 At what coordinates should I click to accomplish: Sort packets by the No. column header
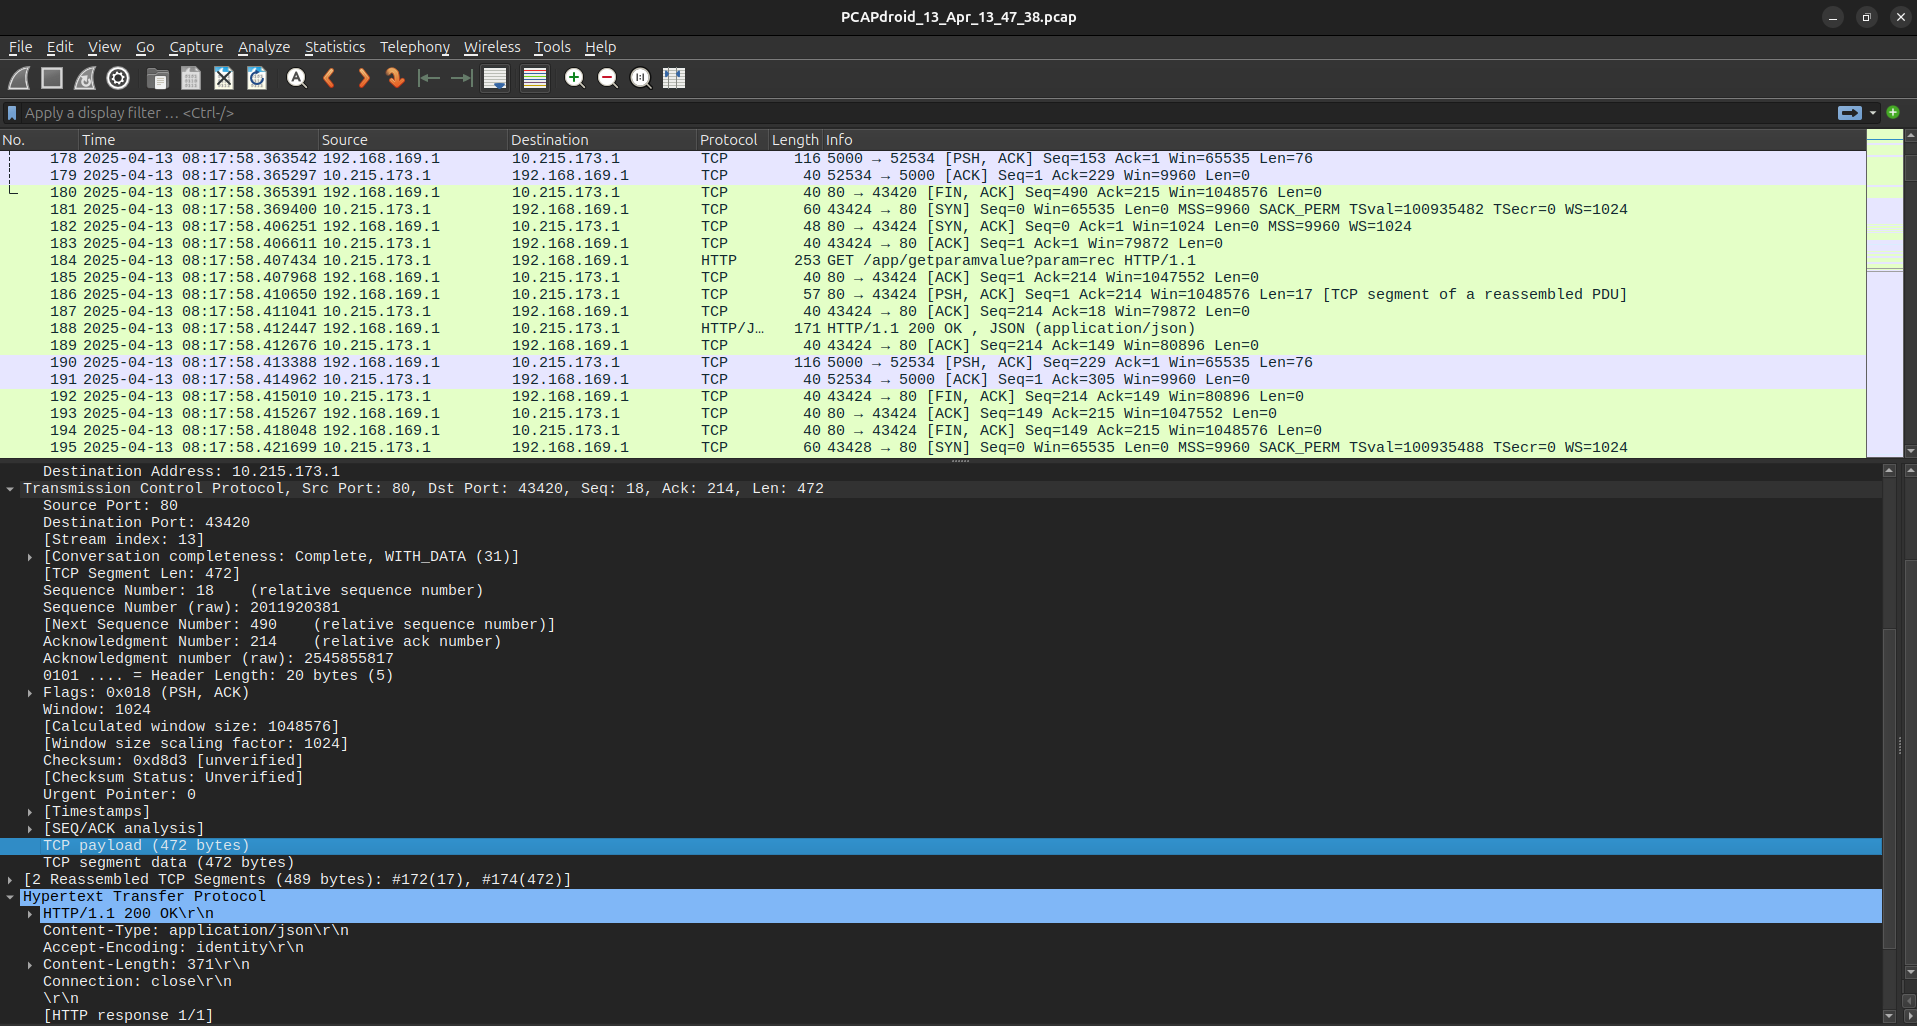[39, 140]
